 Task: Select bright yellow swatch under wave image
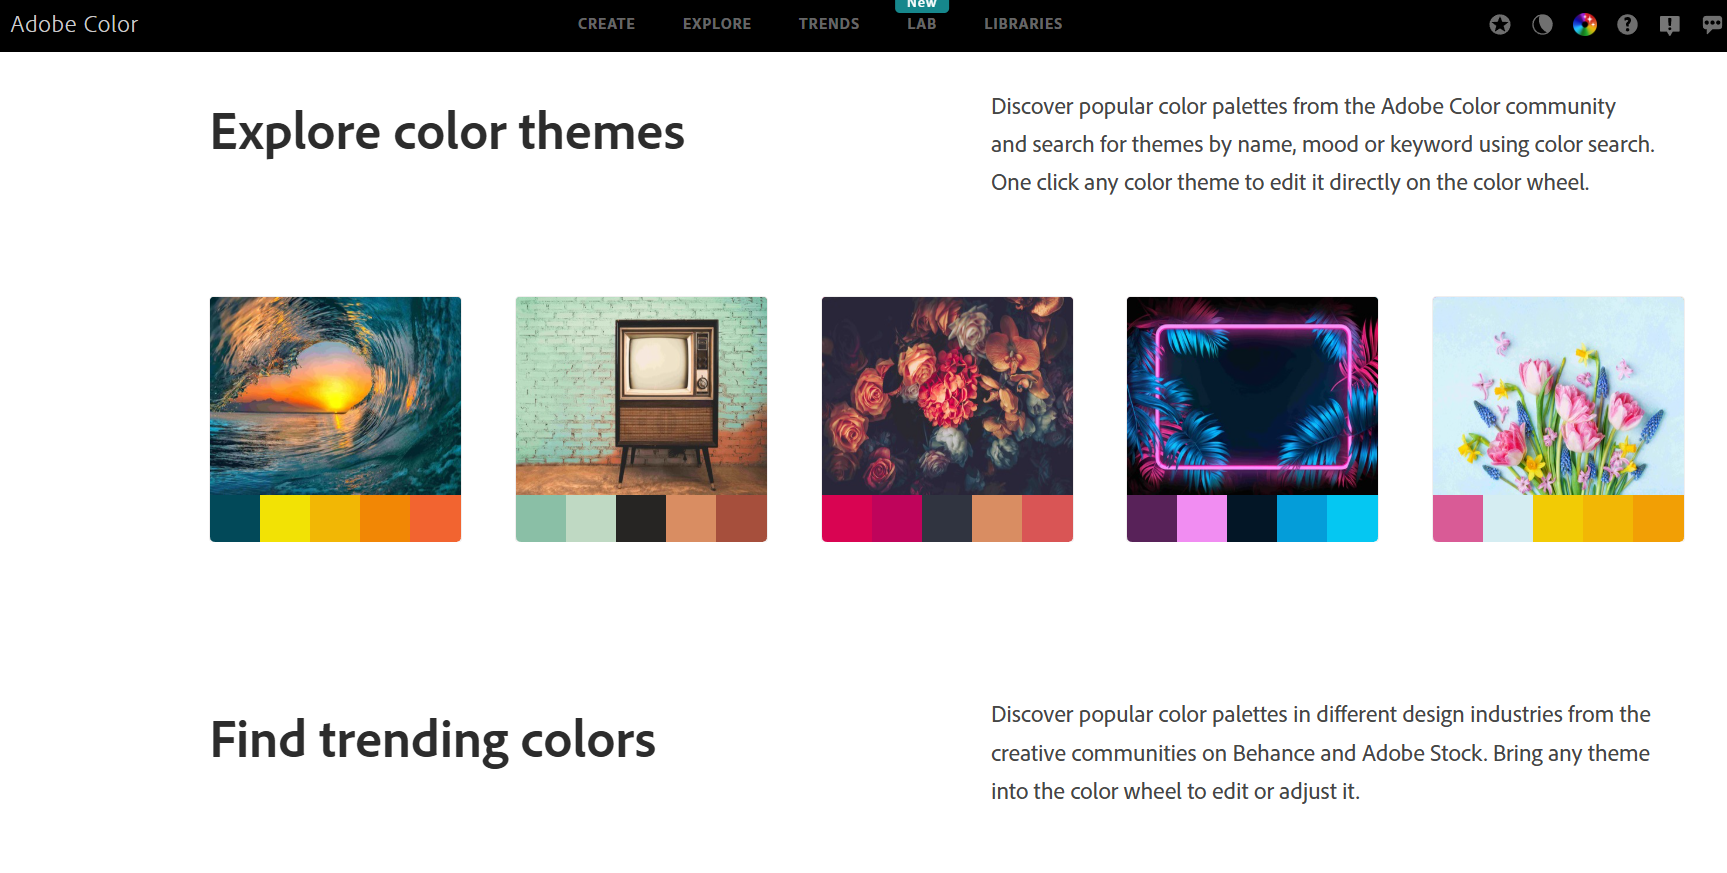click(x=285, y=518)
